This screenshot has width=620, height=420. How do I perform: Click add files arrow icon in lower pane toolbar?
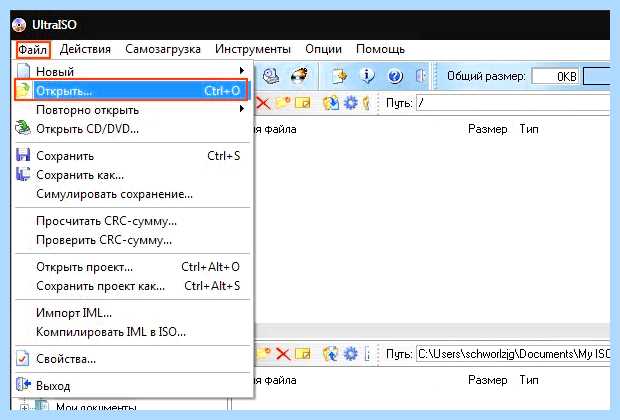coord(331,354)
